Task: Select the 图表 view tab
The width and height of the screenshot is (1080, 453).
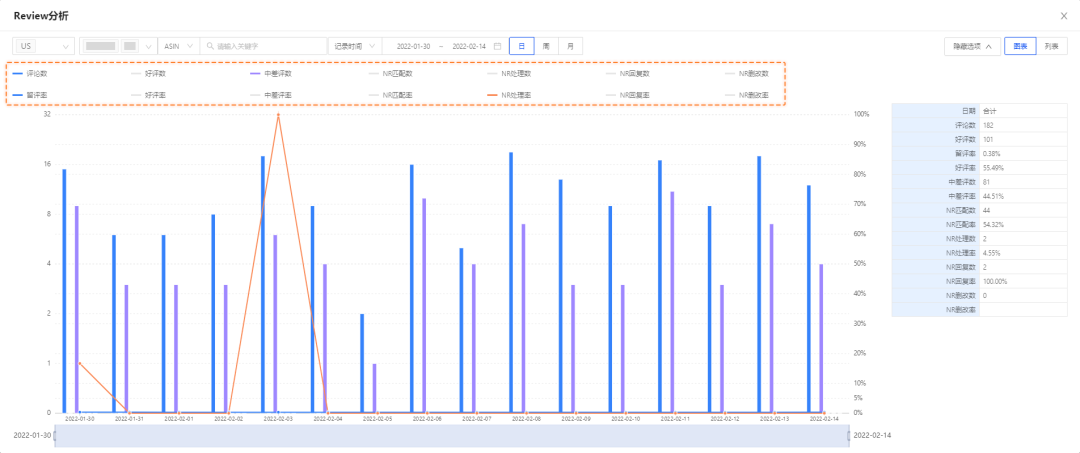Action: (1019, 46)
